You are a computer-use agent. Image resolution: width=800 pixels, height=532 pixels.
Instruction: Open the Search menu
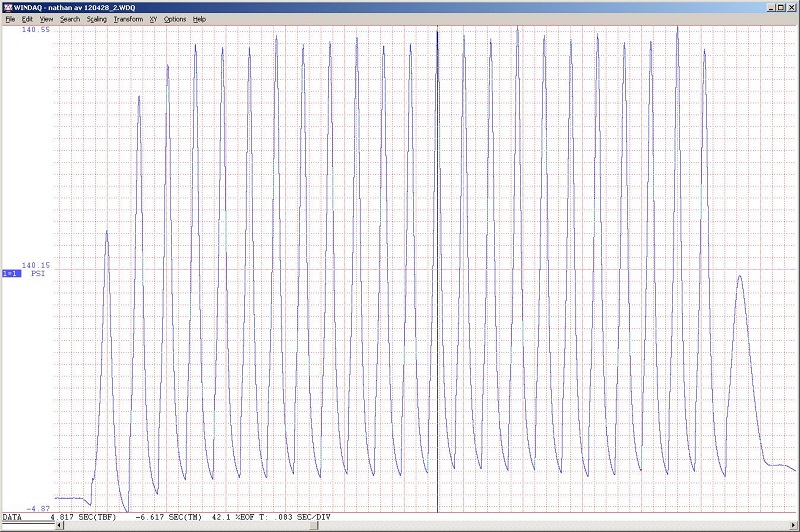pyautogui.click(x=69, y=19)
